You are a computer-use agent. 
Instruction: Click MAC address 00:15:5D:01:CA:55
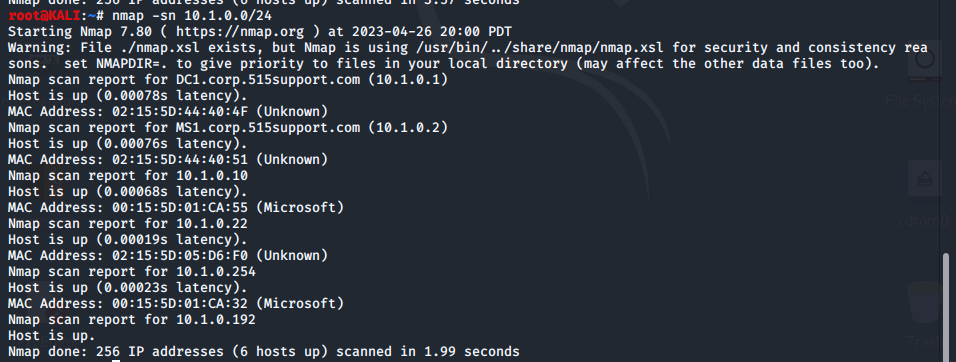[180, 208]
